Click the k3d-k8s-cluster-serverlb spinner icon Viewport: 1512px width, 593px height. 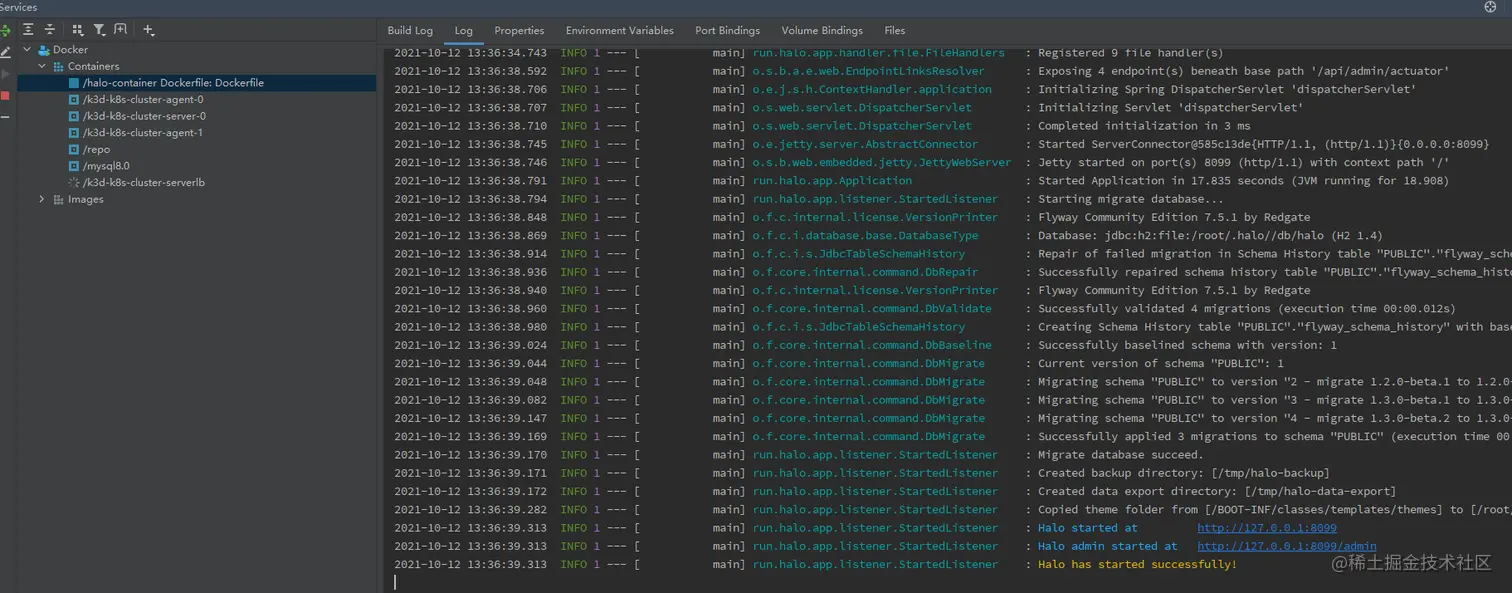(x=73, y=183)
